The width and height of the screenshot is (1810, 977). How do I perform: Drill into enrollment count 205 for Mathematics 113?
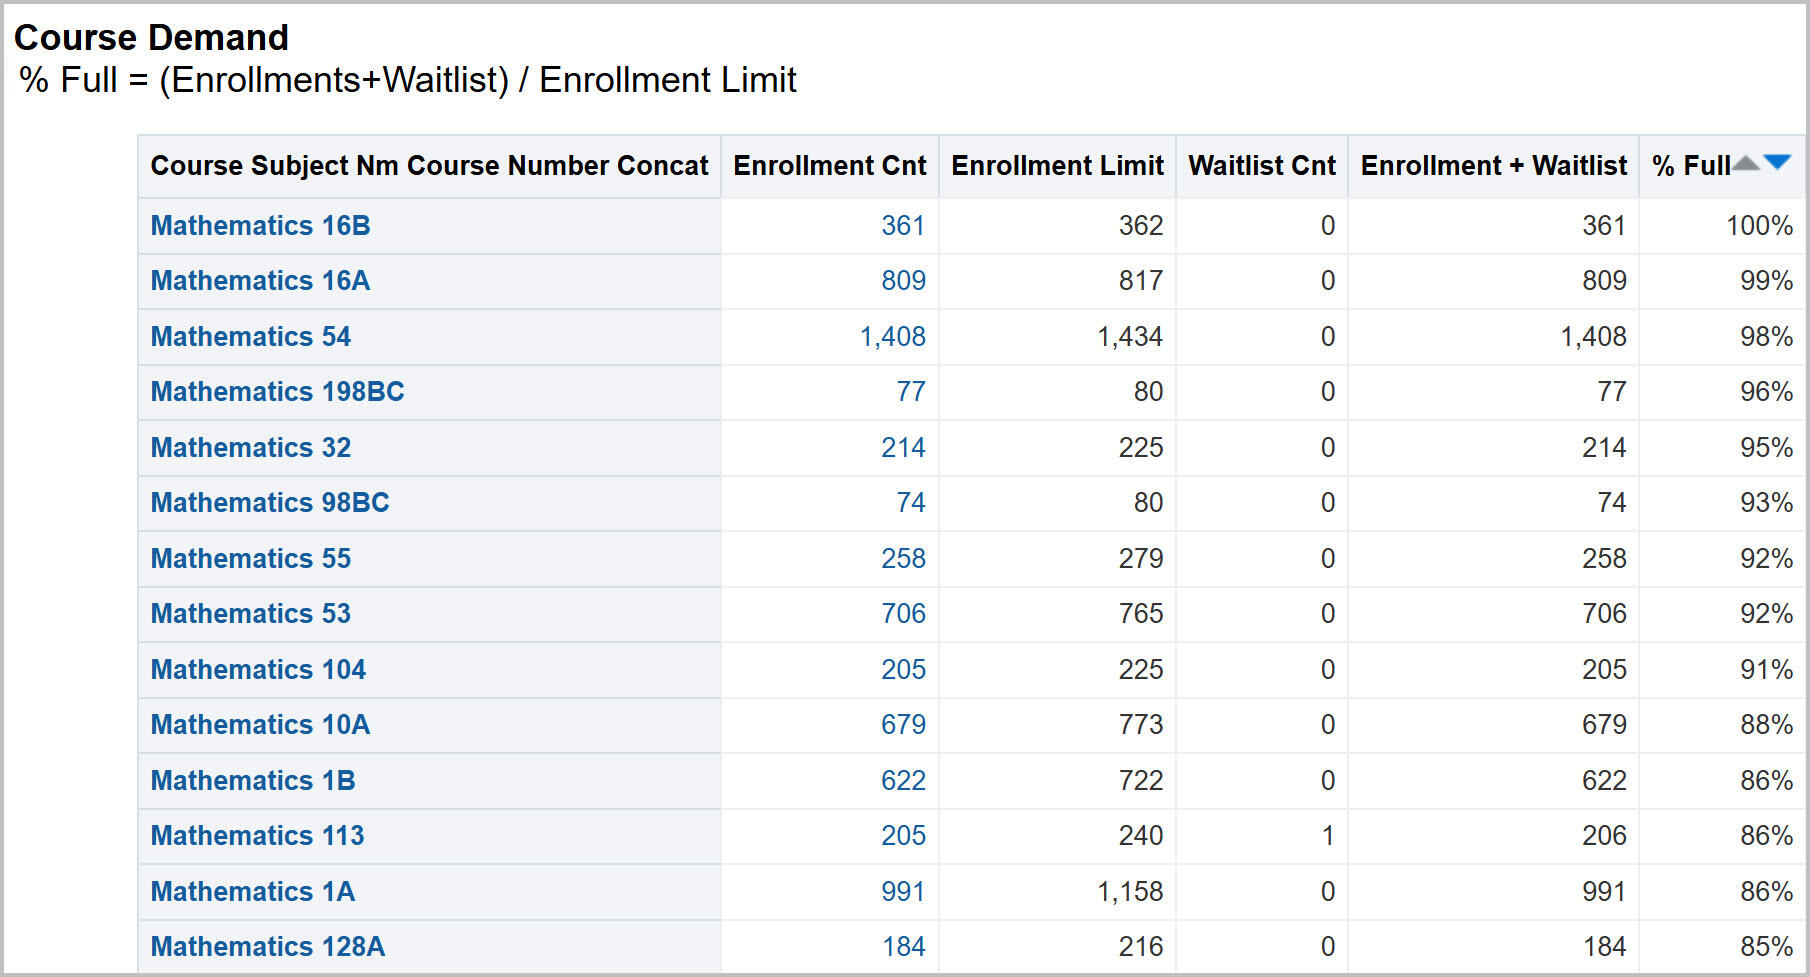[x=903, y=835]
